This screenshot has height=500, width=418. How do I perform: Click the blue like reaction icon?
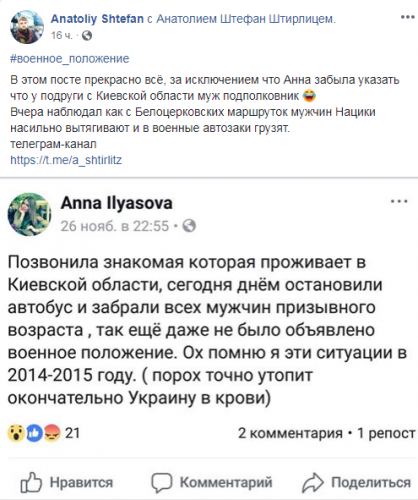pyautogui.click(x=34, y=433)
